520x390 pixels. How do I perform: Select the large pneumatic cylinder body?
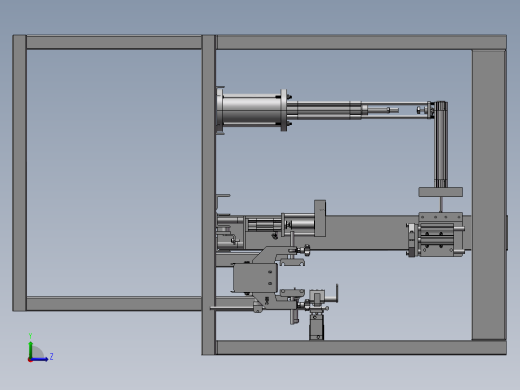[x=251, y=110]
